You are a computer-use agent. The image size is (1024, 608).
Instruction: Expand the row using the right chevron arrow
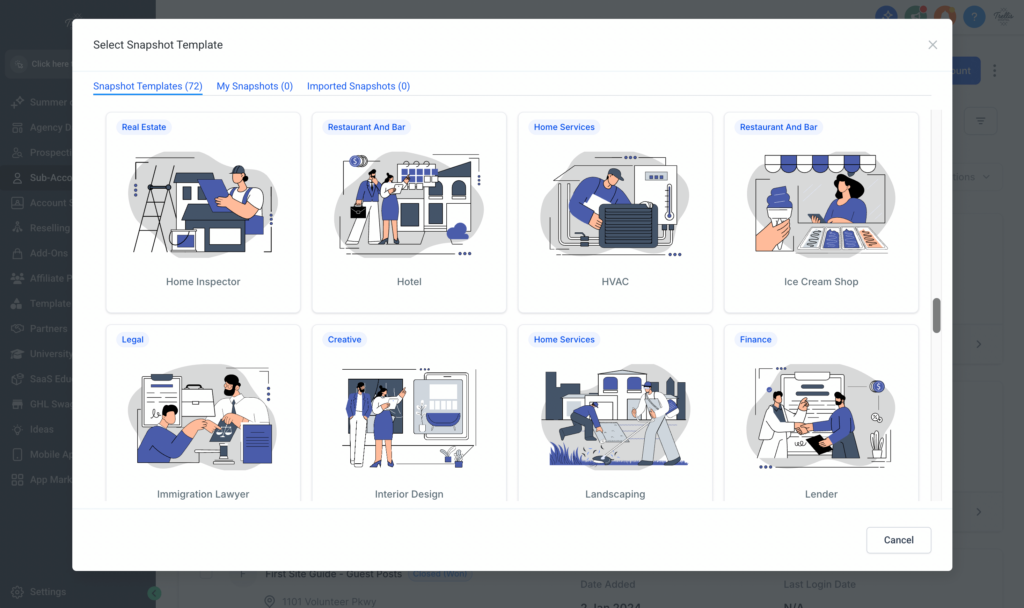[x=978, y=343]
